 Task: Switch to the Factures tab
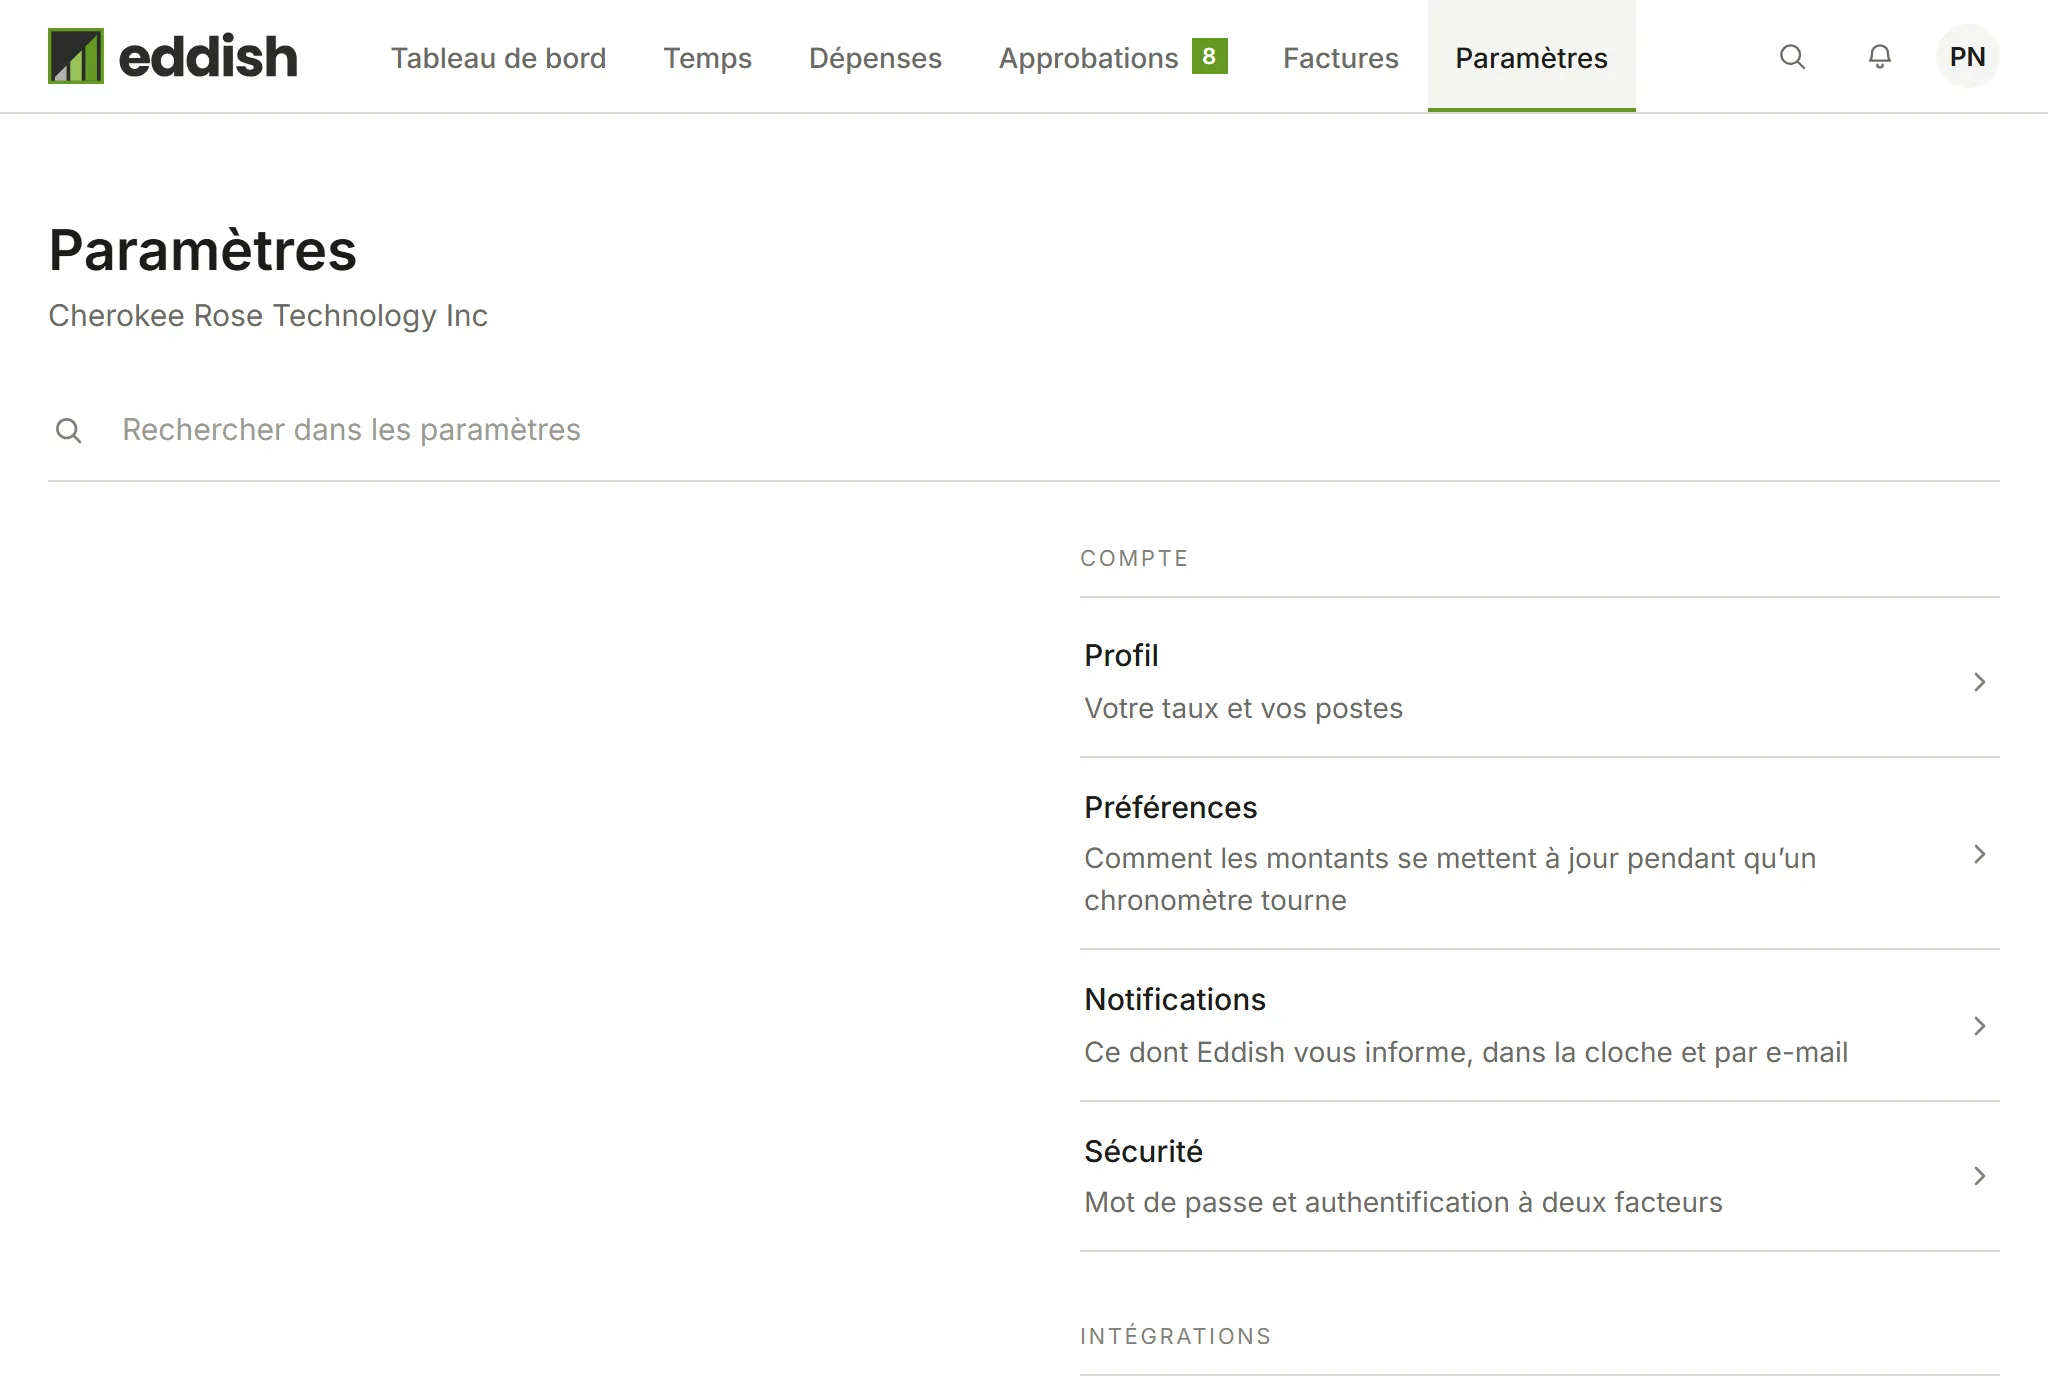1340,57
